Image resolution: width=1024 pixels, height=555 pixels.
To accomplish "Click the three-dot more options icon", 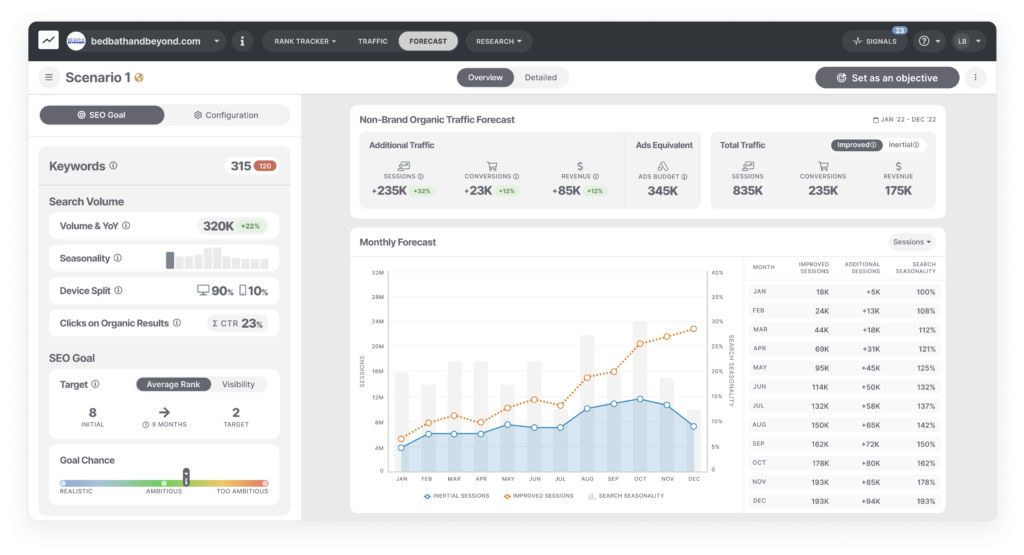I will pos(976,78).
